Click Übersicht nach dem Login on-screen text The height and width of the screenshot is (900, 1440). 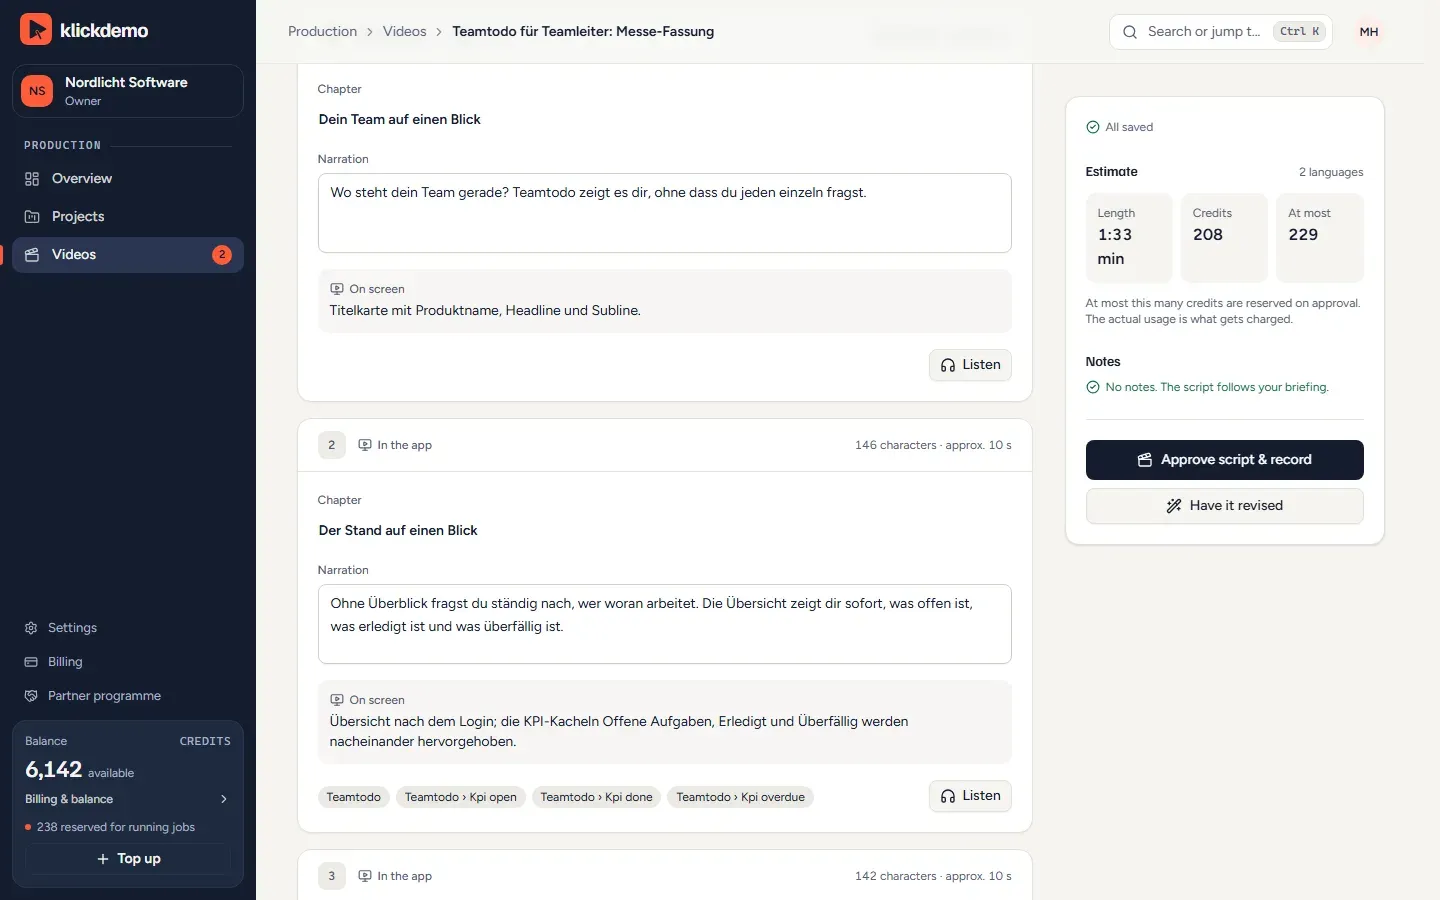619,731
